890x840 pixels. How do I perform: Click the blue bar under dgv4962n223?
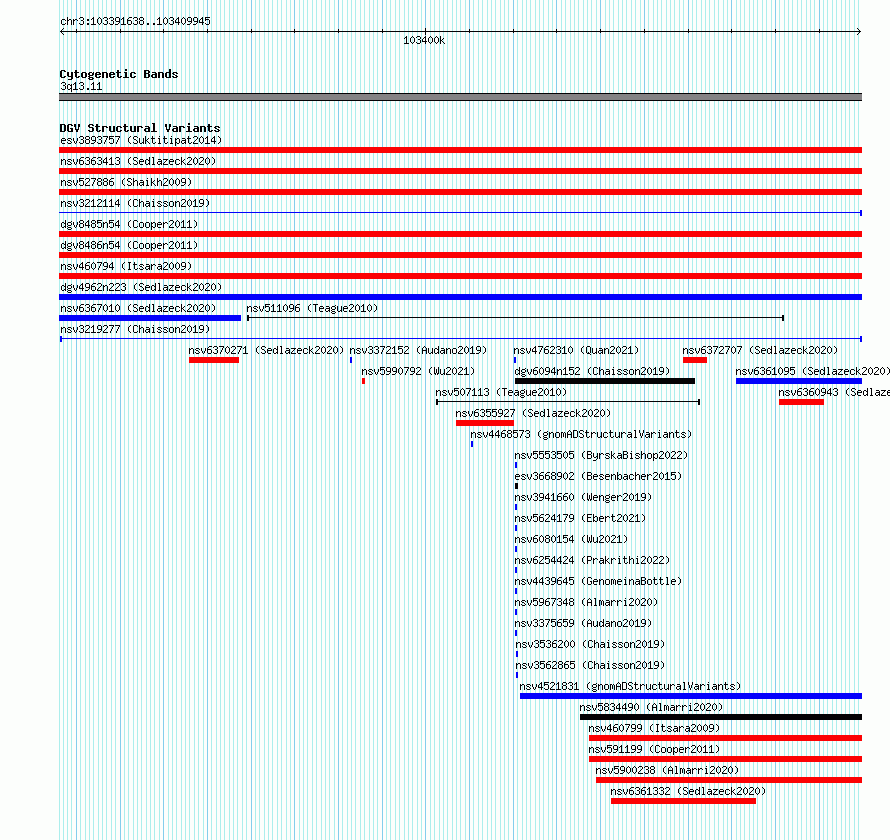tap(460, 297)
